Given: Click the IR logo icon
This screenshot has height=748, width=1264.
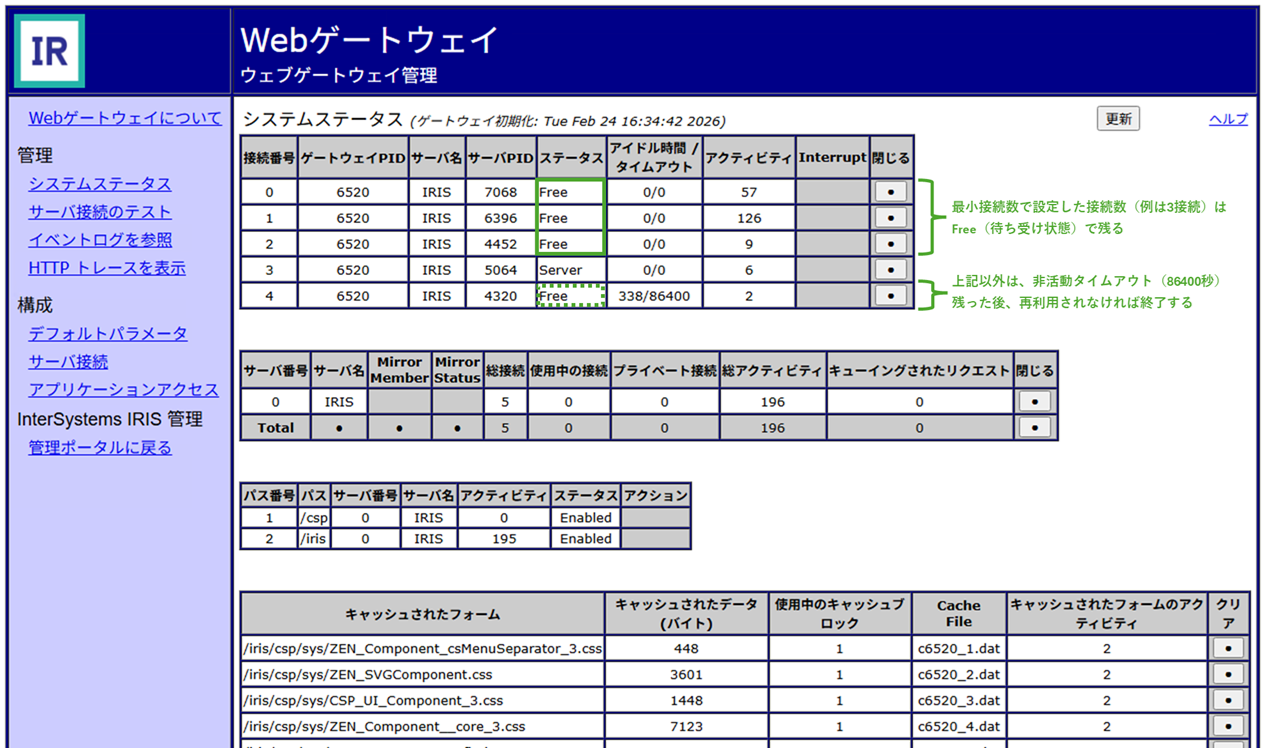Looking at the screenshot, I should [49, 51].
